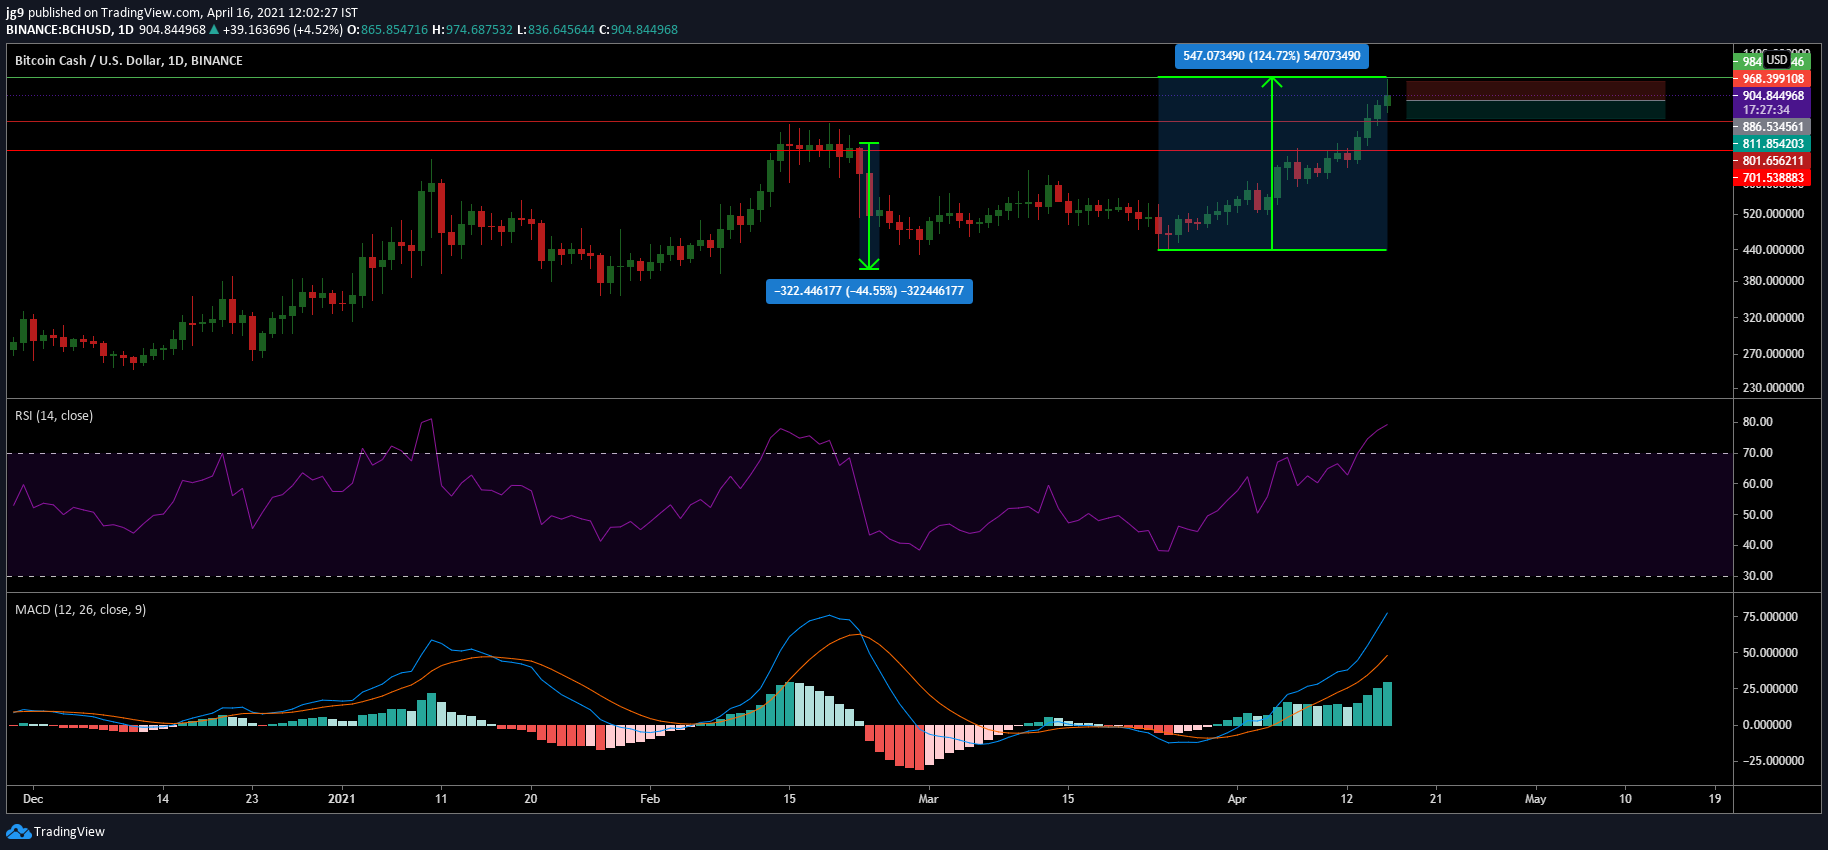Click the MACD 0.000000 axis value
The image size is (1828, 850).
coord(1767,725)
